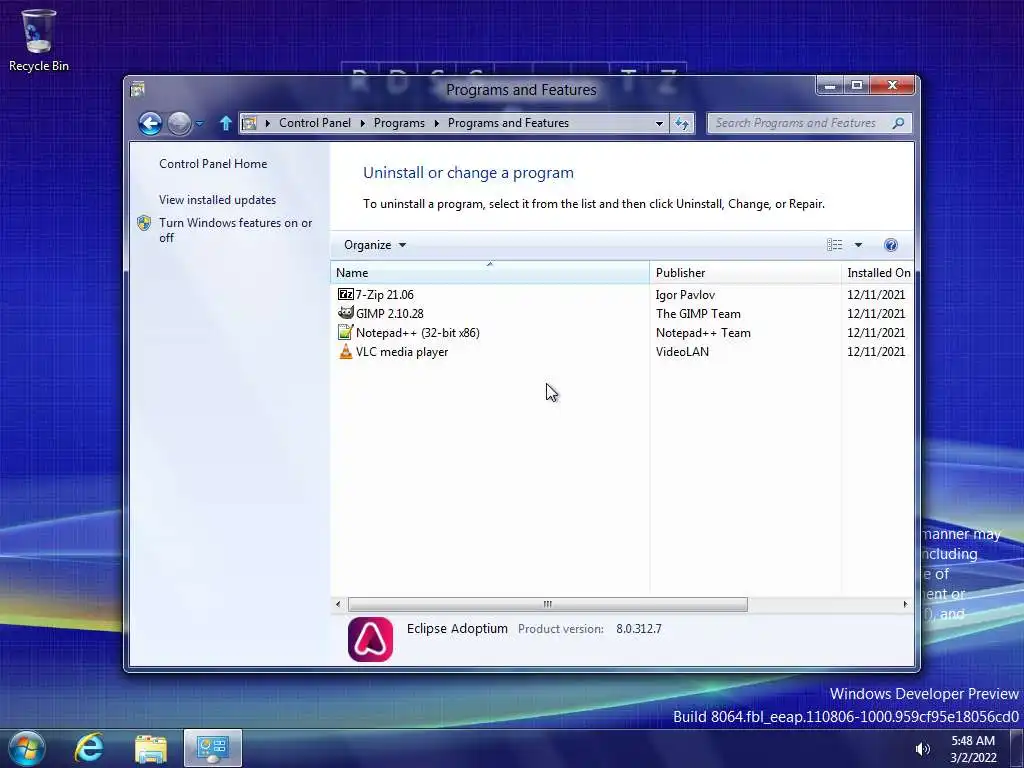This screenshot has height=768, width=1024.
Task: Sort by the Name column header
Action: click(x=490, y=273)
